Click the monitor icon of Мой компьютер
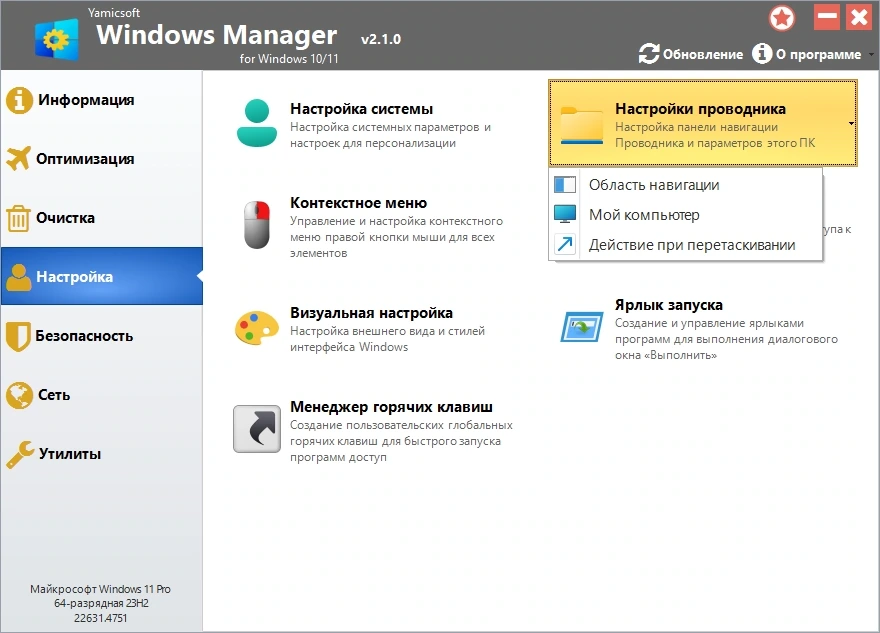Viewport: 880px width, 633px height. click(565, 214)
